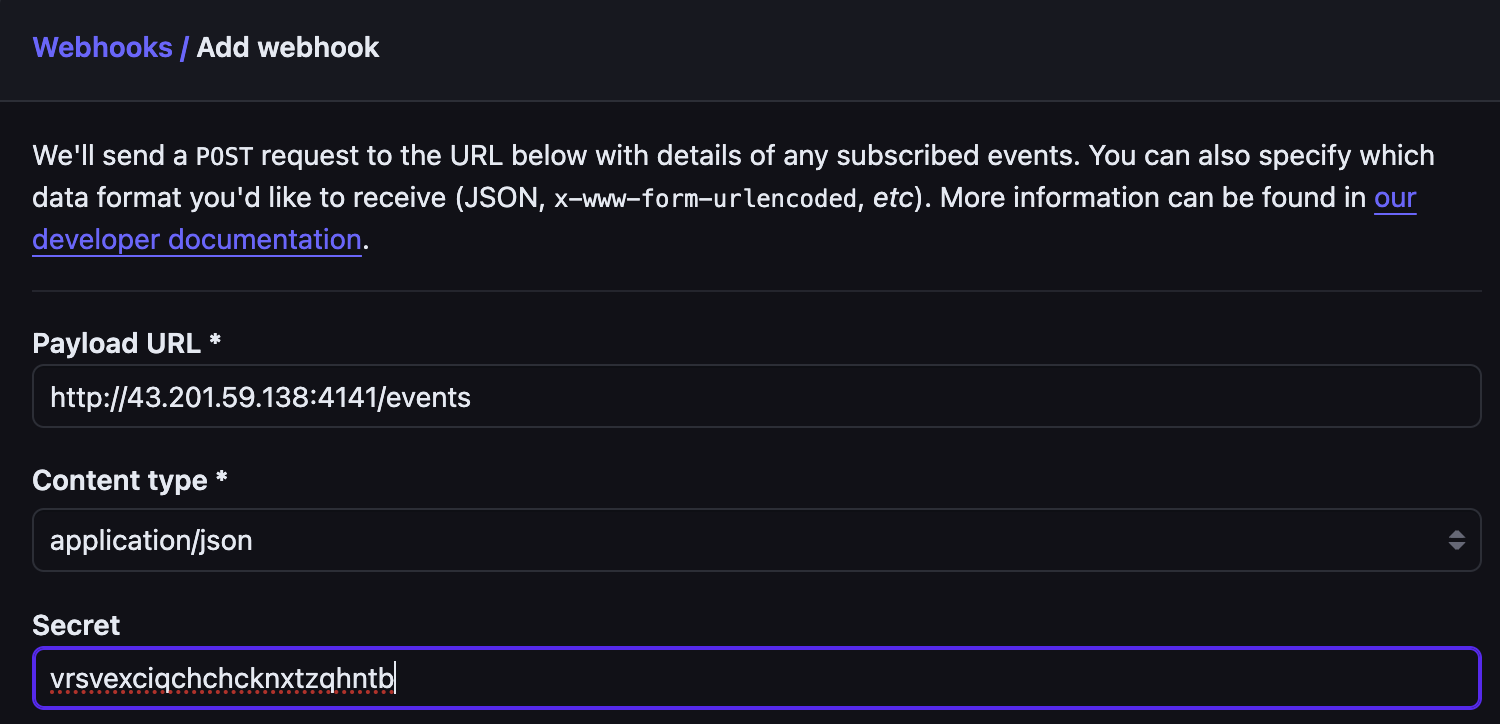Follow the 'developer documentation' link

(x=196, y=240)
